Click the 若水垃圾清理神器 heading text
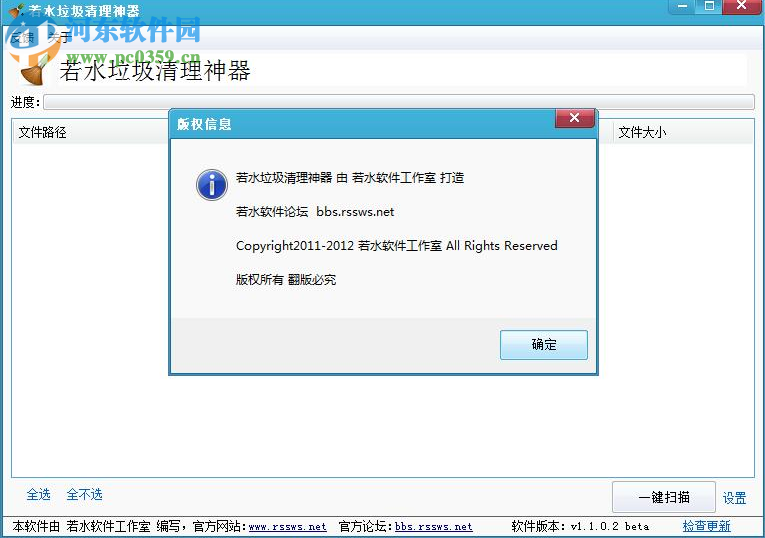Viewport: 765px width, 538px height. coord(155,71)
